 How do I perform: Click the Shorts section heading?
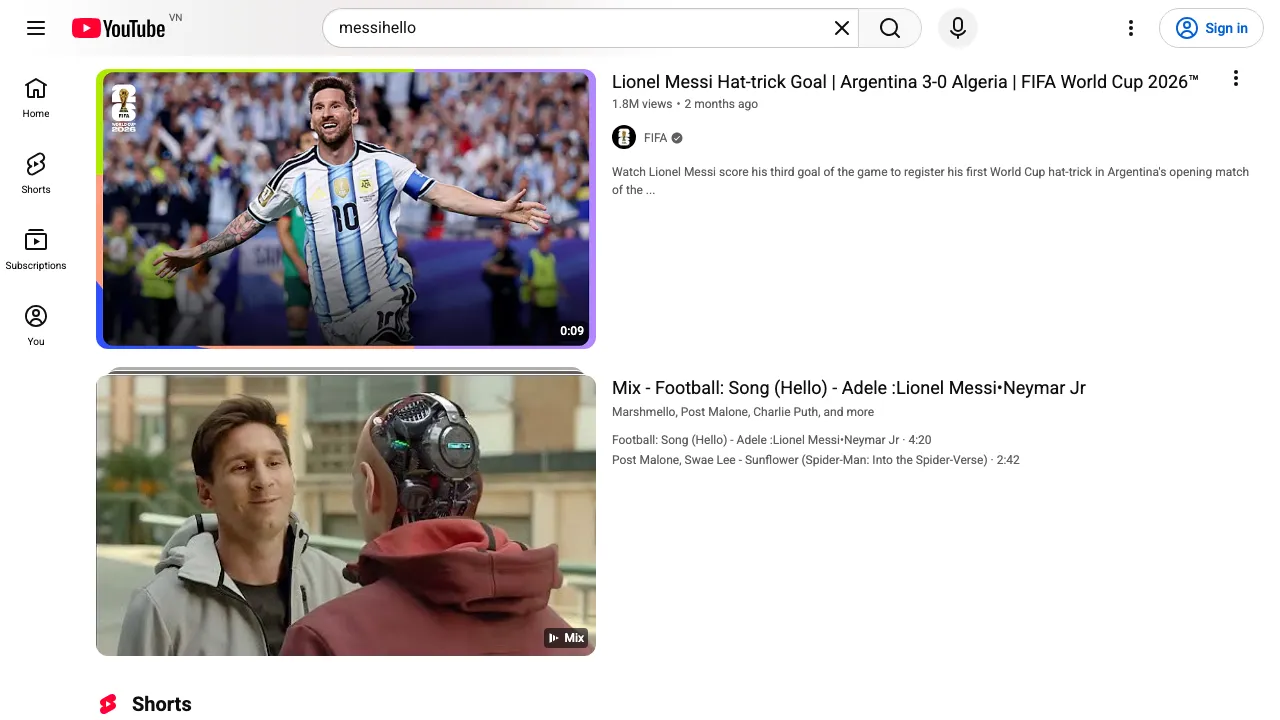tap(162, 704)
